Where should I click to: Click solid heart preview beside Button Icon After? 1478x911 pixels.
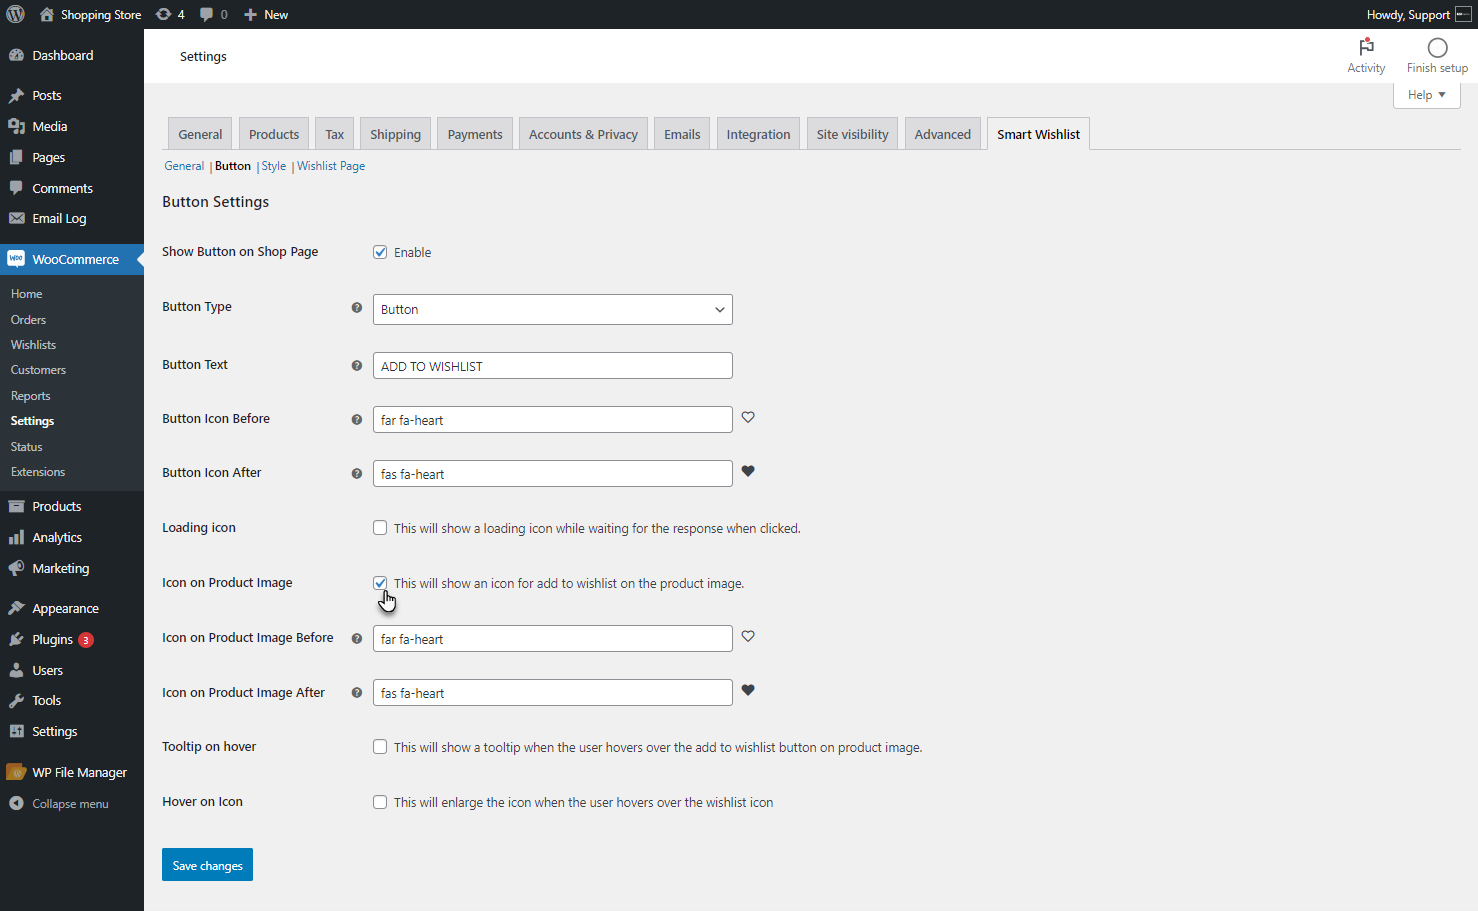[748, 471]
